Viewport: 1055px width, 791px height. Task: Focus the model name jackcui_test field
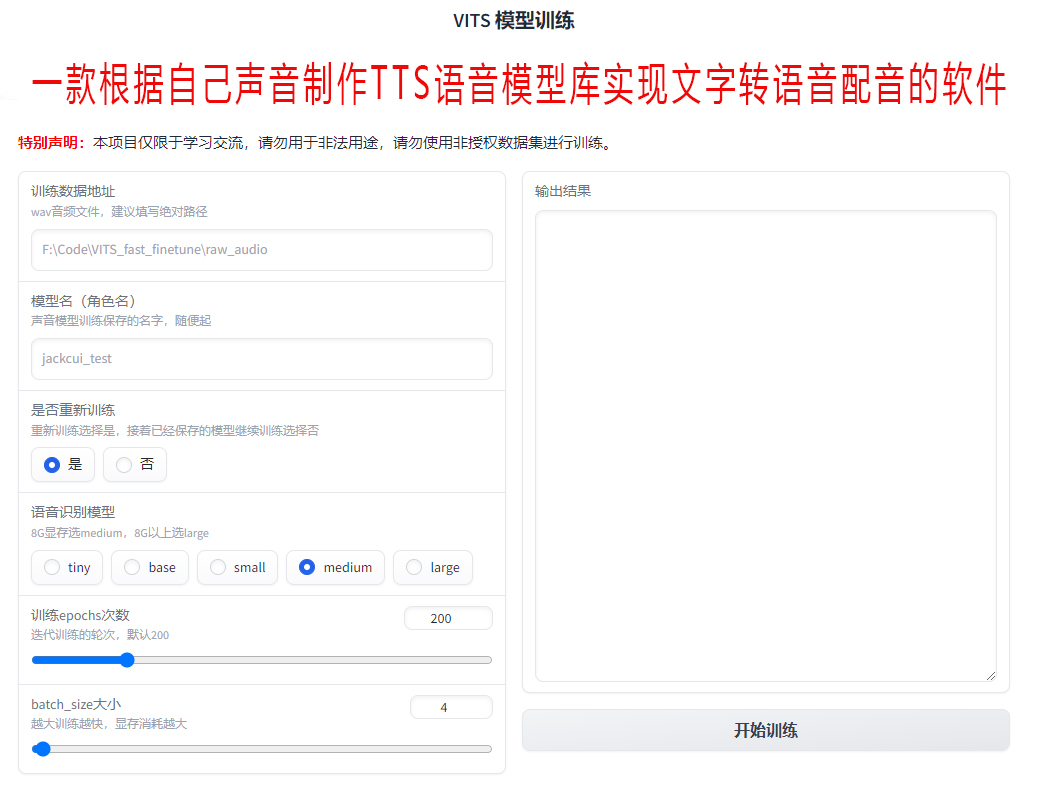262,359
